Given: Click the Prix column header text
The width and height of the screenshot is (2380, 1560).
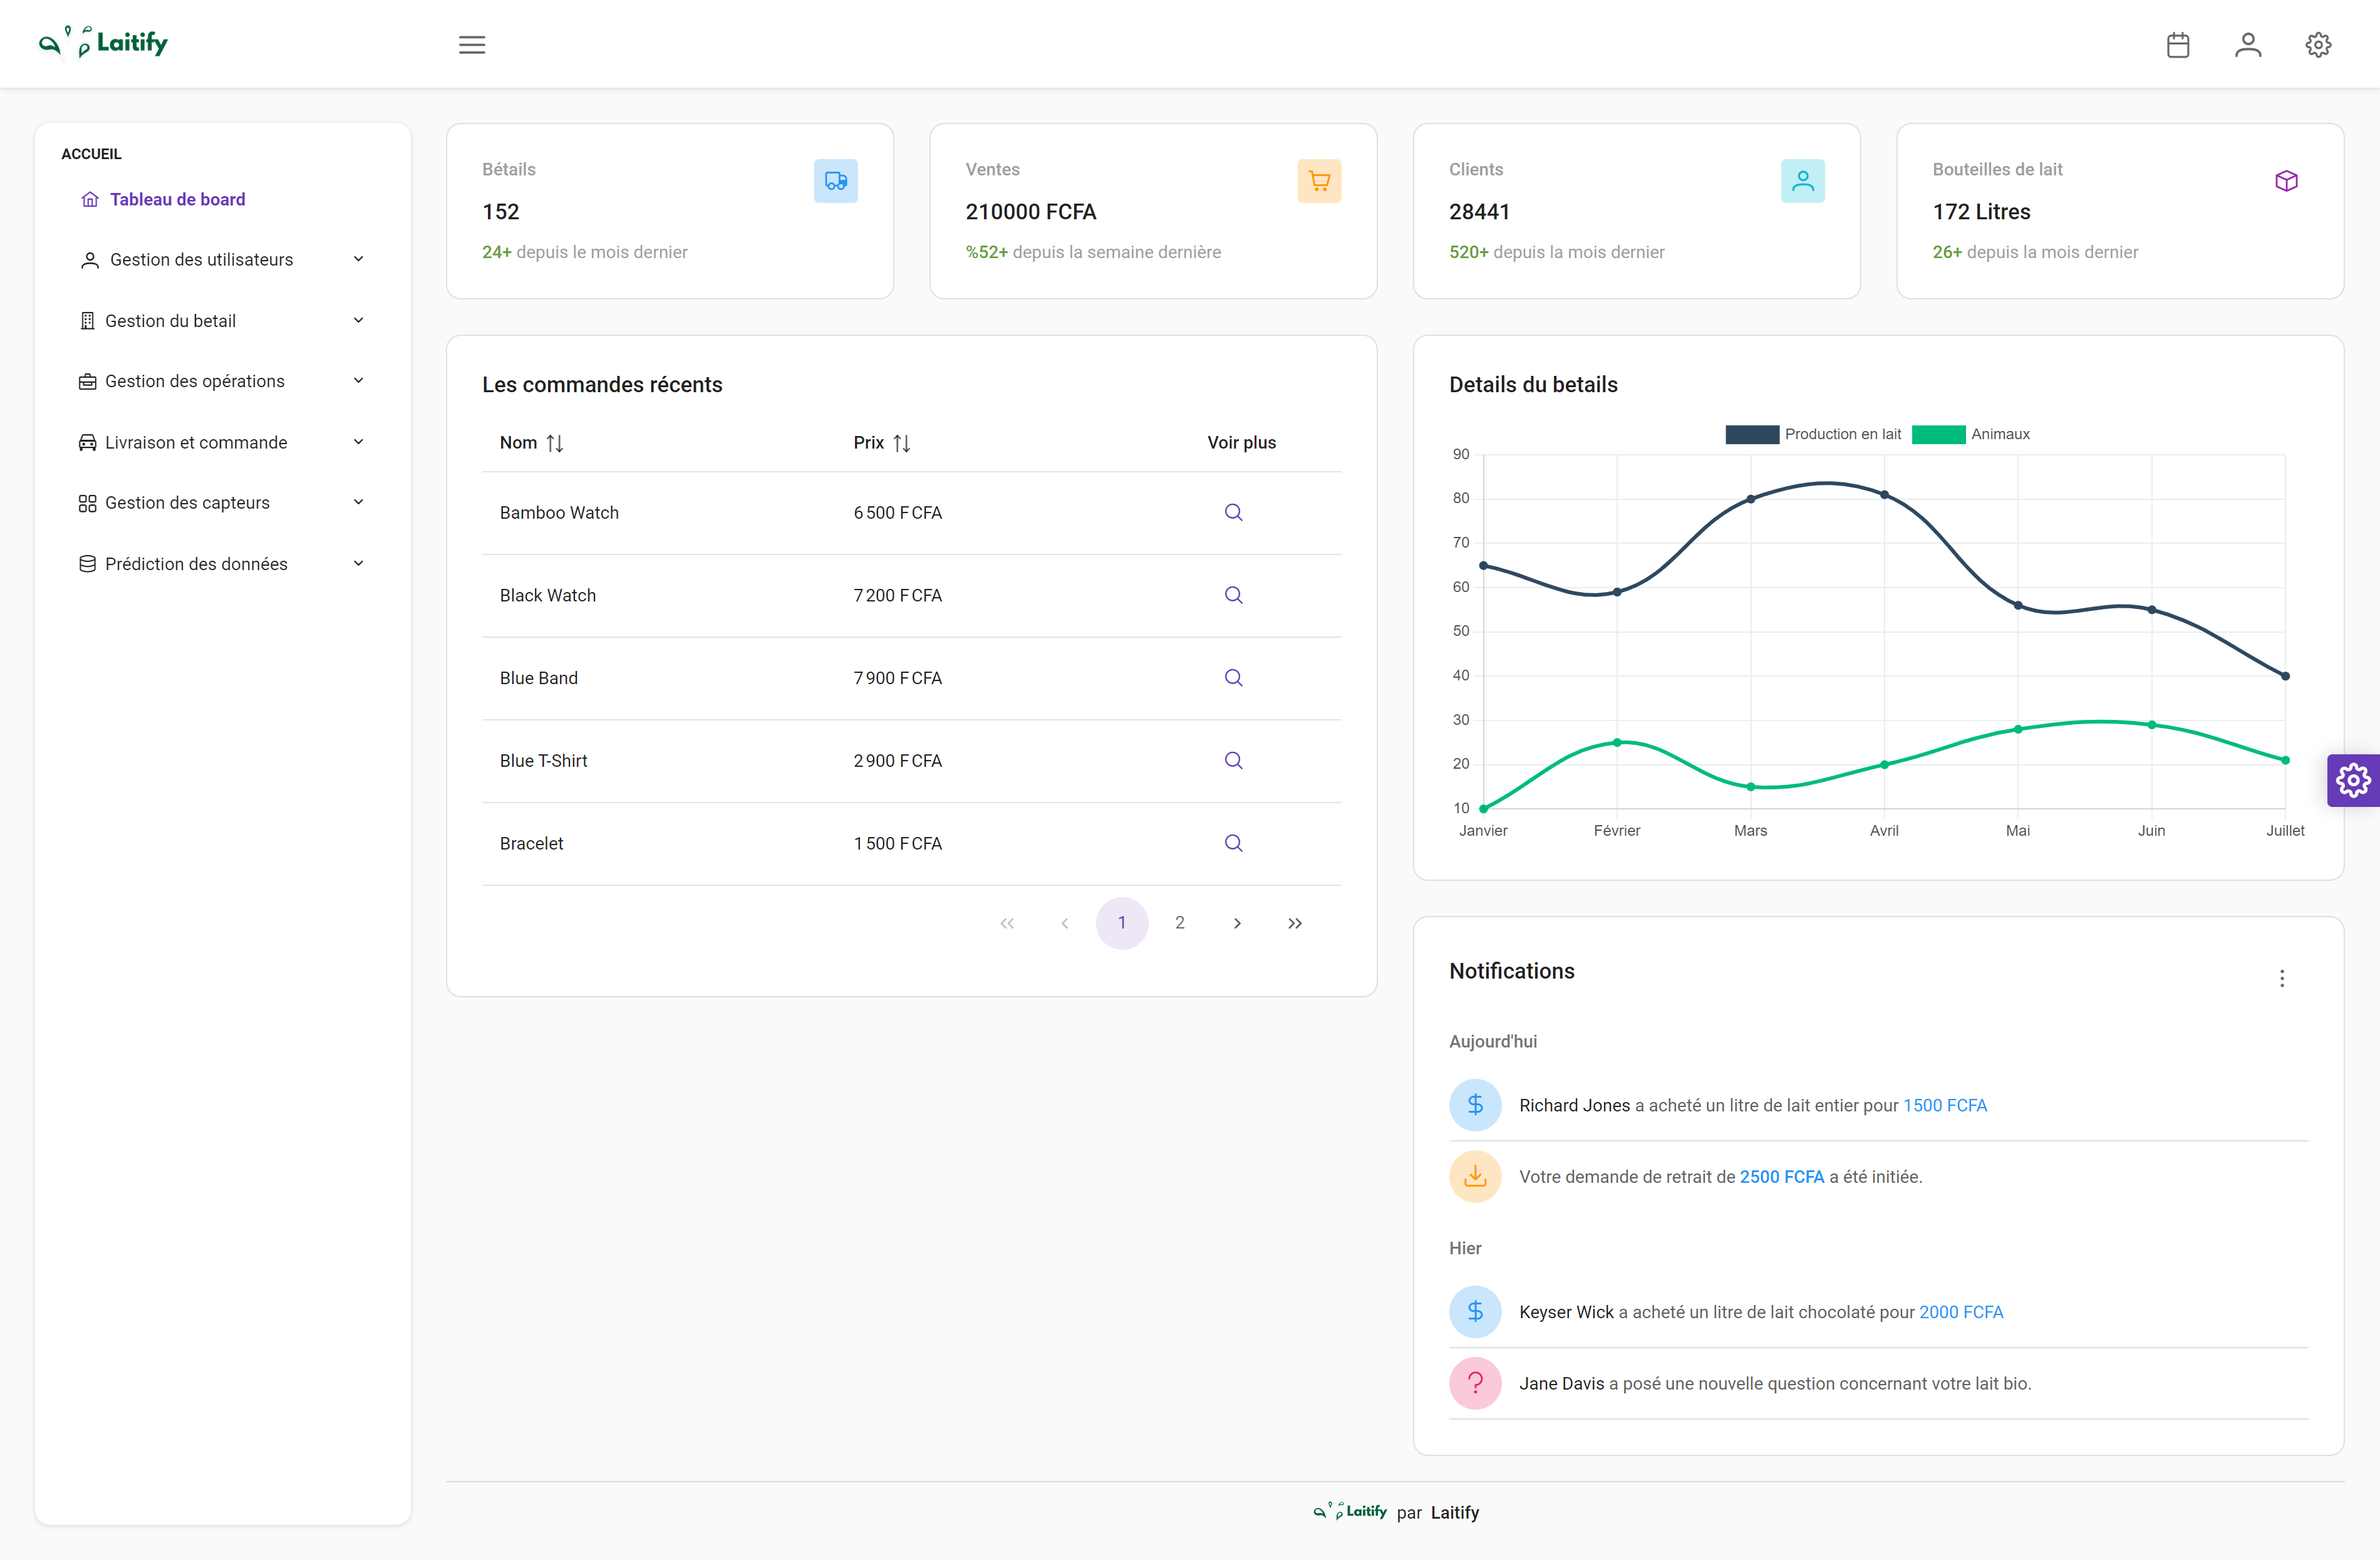Looking at the screenshot, I should pyautogui.click(x=868, y=443).
